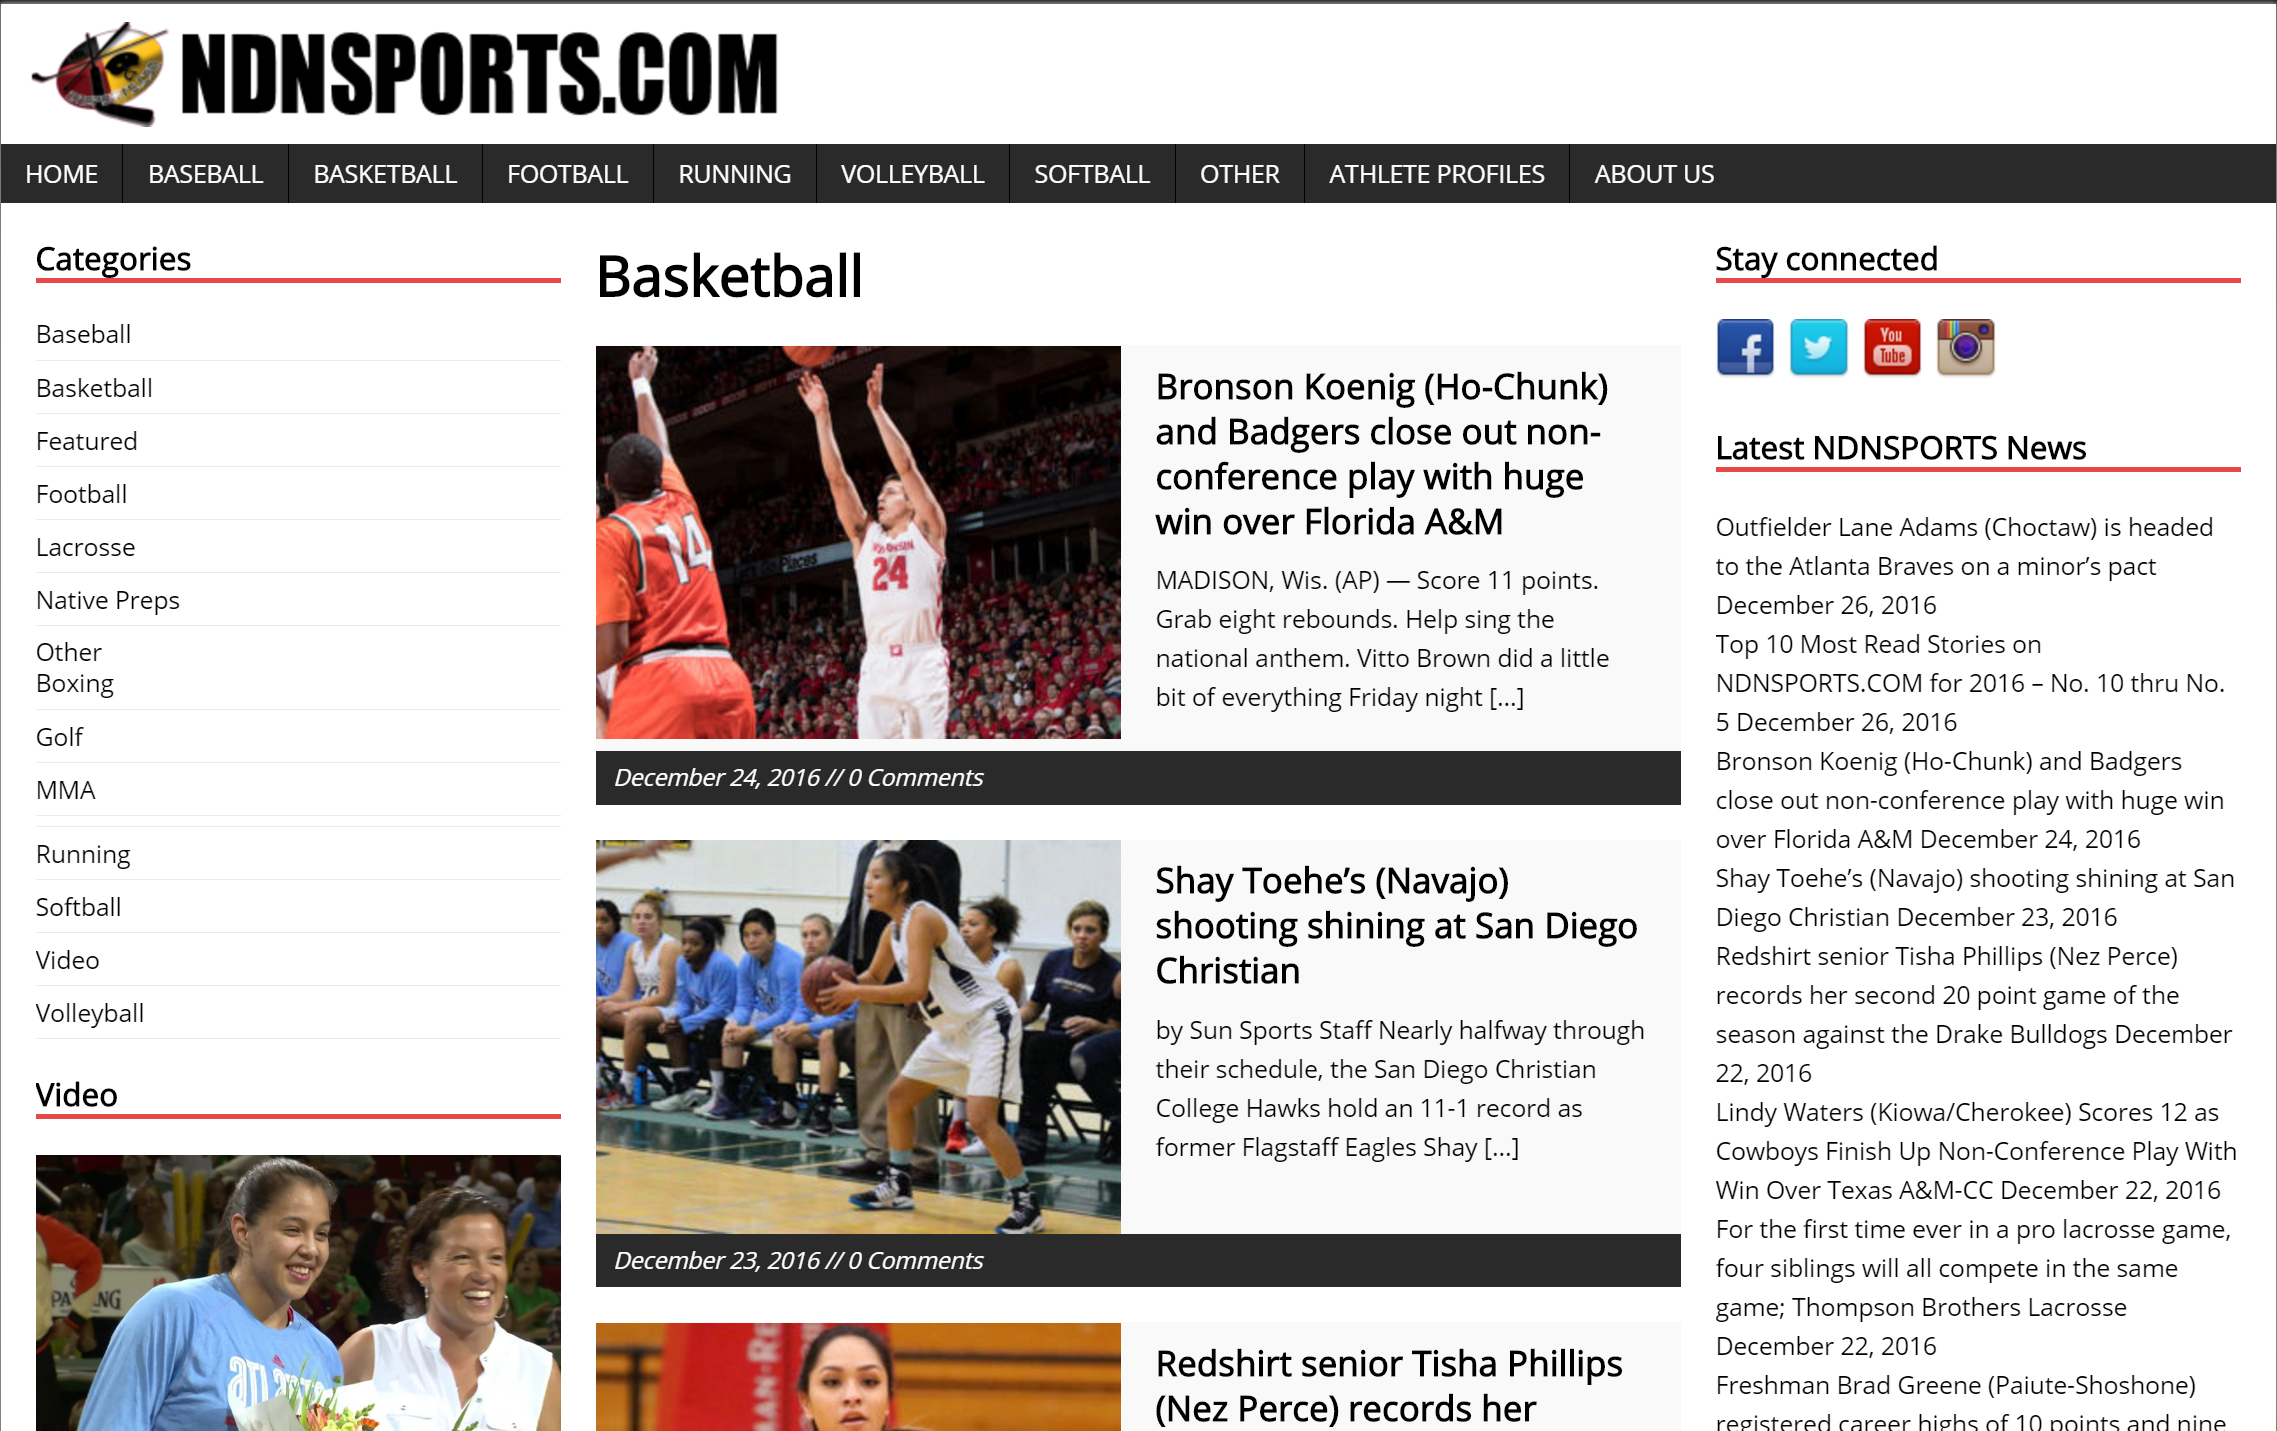Screen dimensions: 2277x1431
Task: Open About Us in the navigation bar
Action: click(x=1654, y=174)
